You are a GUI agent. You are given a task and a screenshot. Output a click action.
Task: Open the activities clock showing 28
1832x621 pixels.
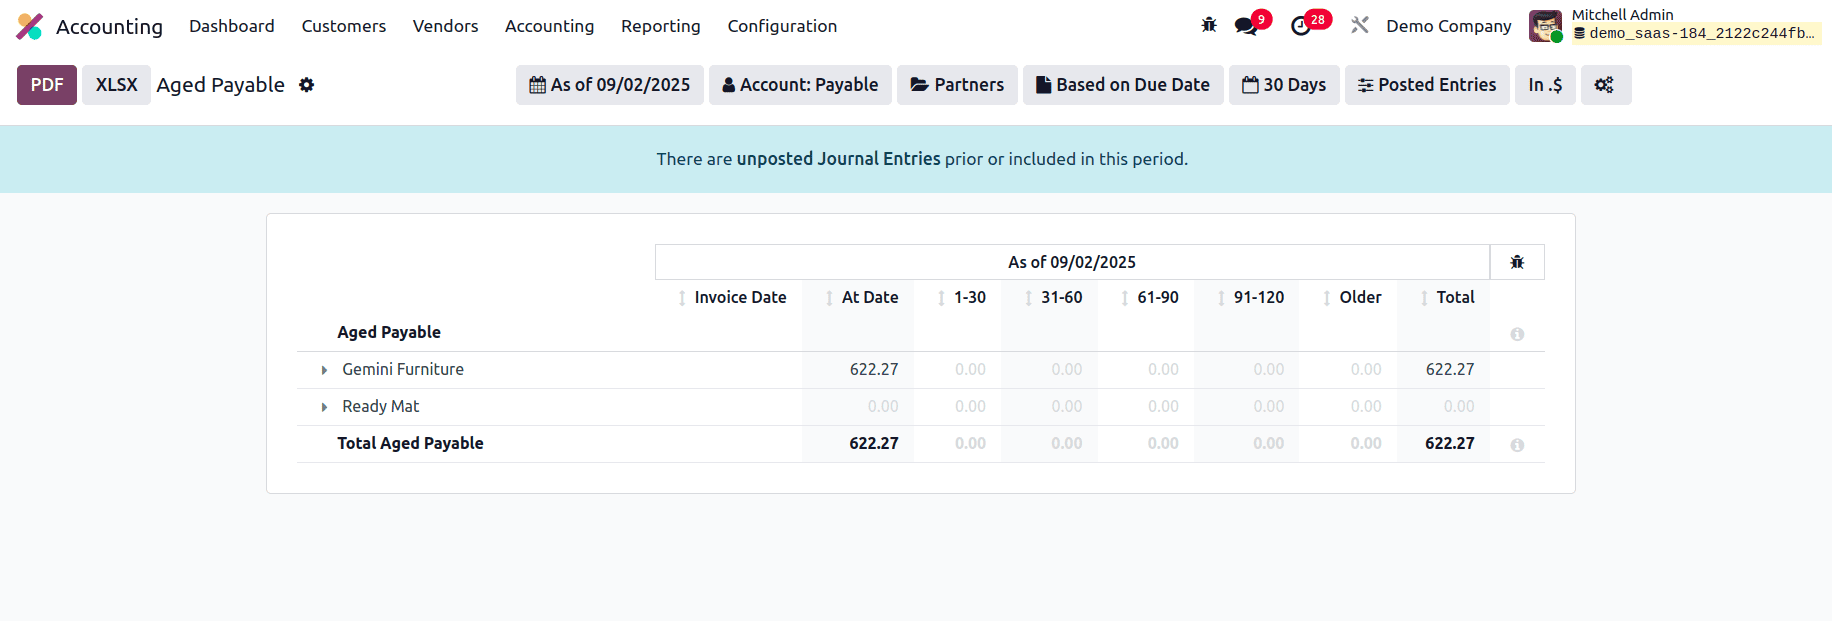click(x=1302, y=25)
